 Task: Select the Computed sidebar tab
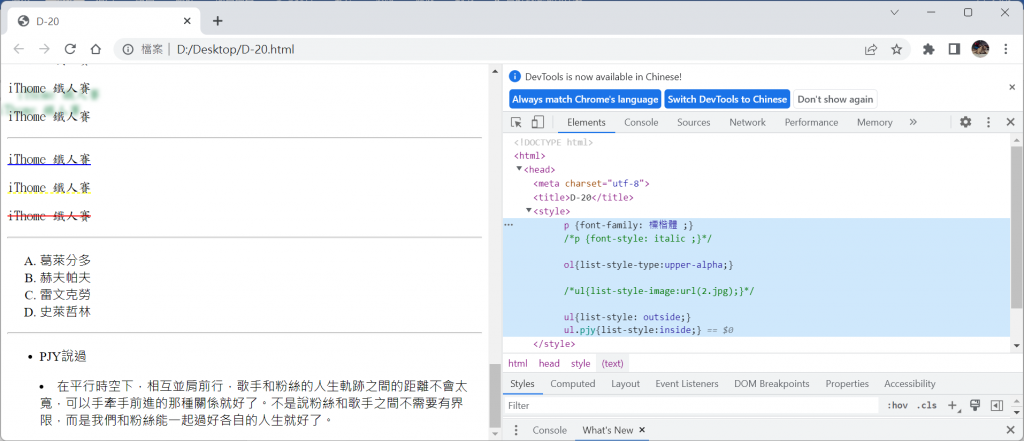click(x=573, y=384)
